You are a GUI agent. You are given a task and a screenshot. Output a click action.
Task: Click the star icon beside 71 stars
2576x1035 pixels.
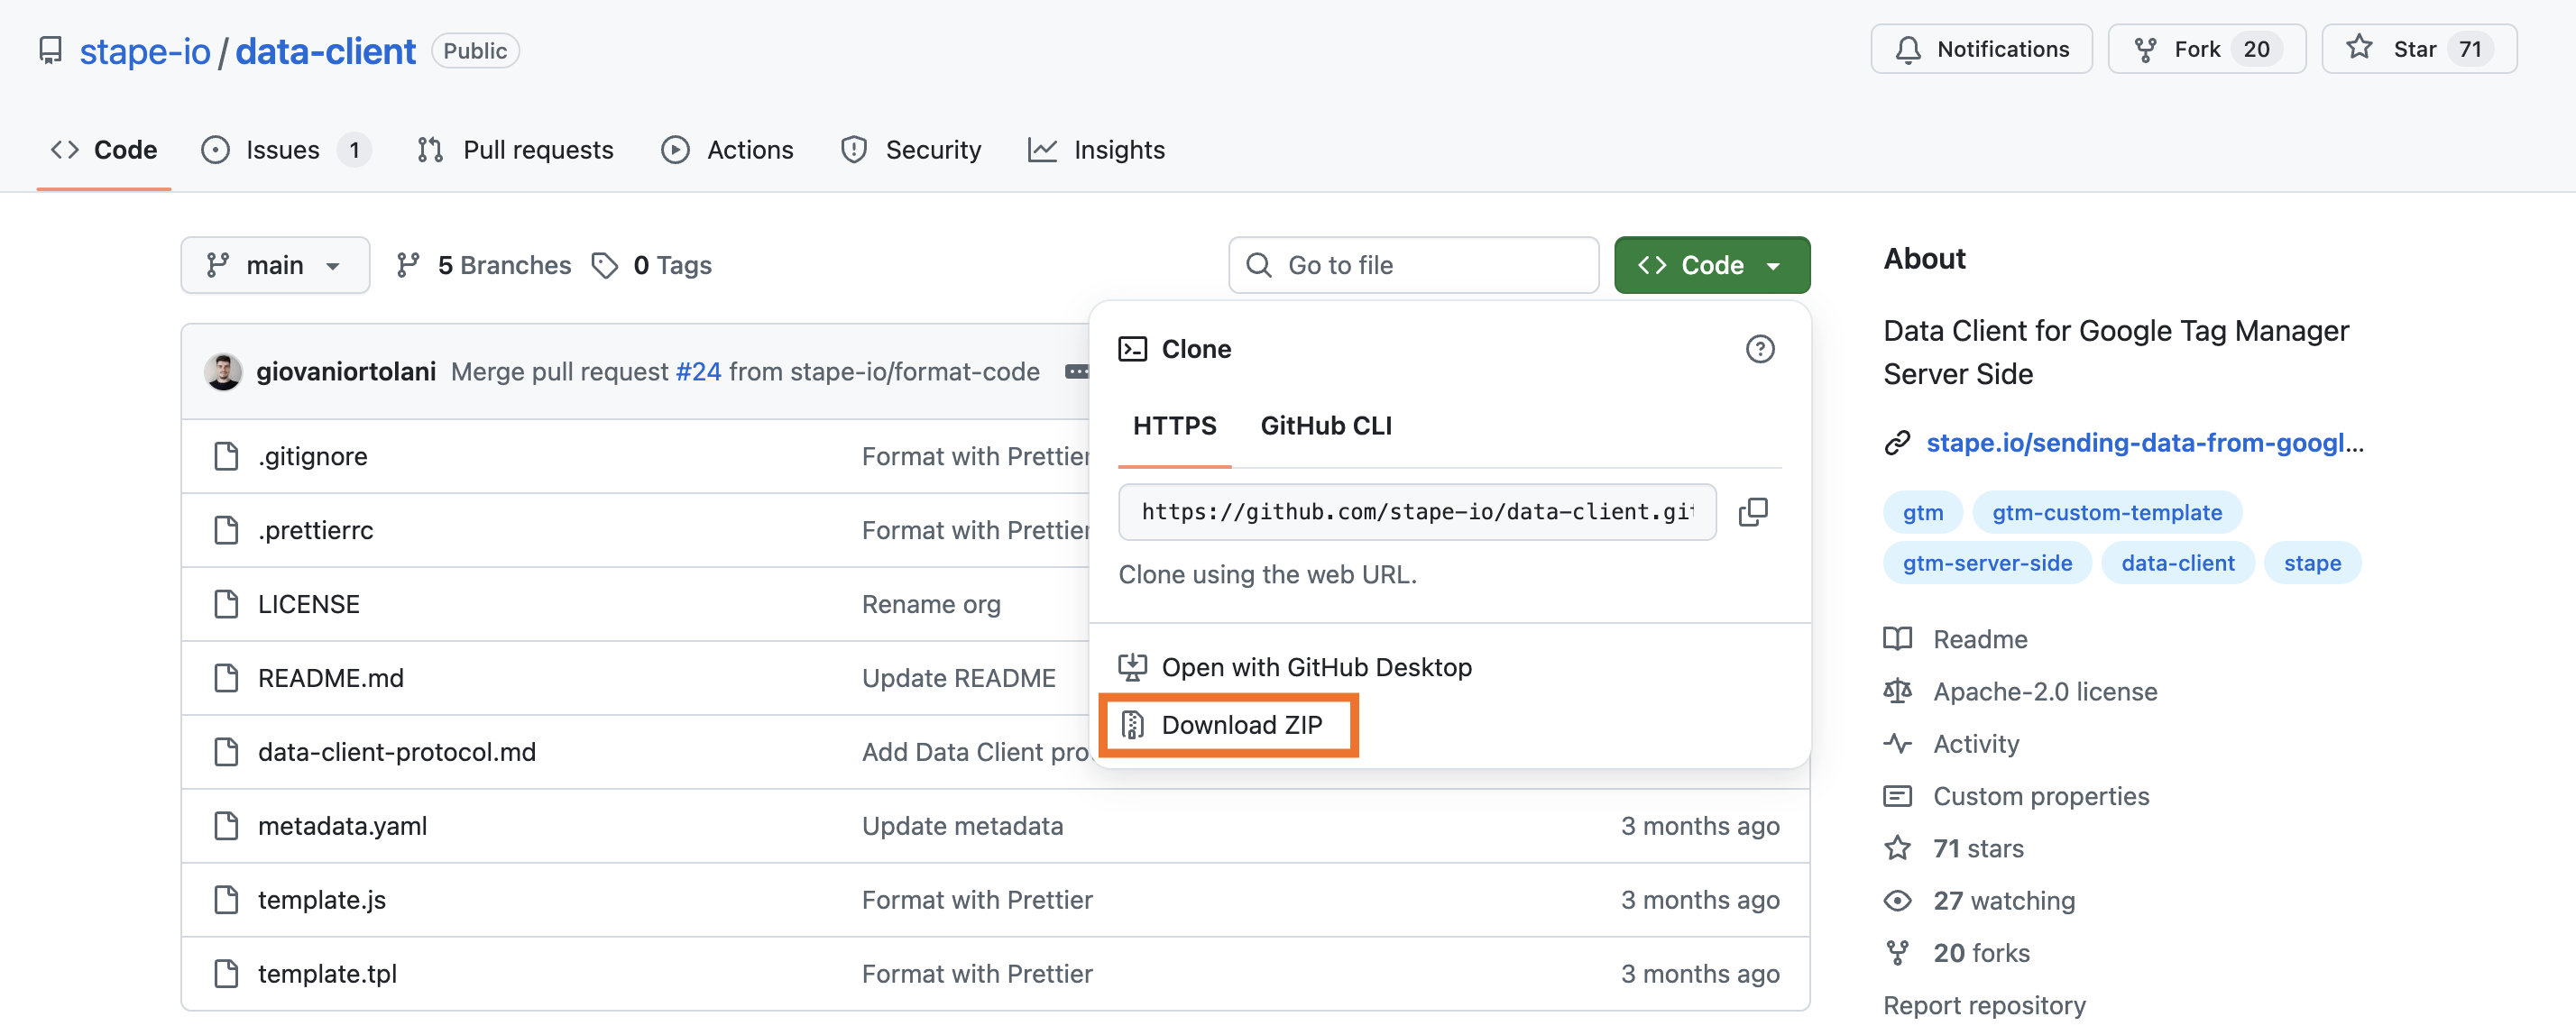coord(1897,848)
